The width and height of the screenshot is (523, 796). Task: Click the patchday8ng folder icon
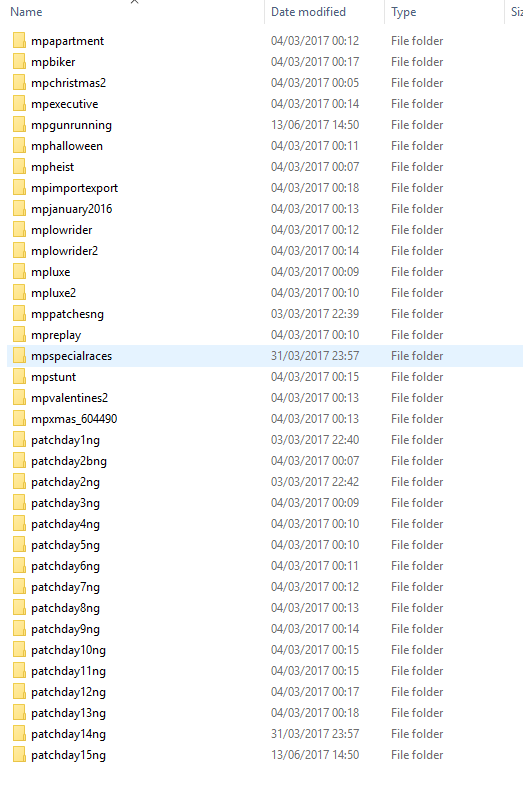pyautogui.click(x=19, y=608)
